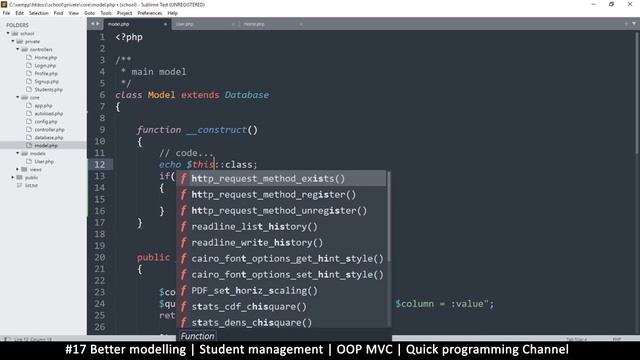Open list.txt in the sidebar

[31, 185]
